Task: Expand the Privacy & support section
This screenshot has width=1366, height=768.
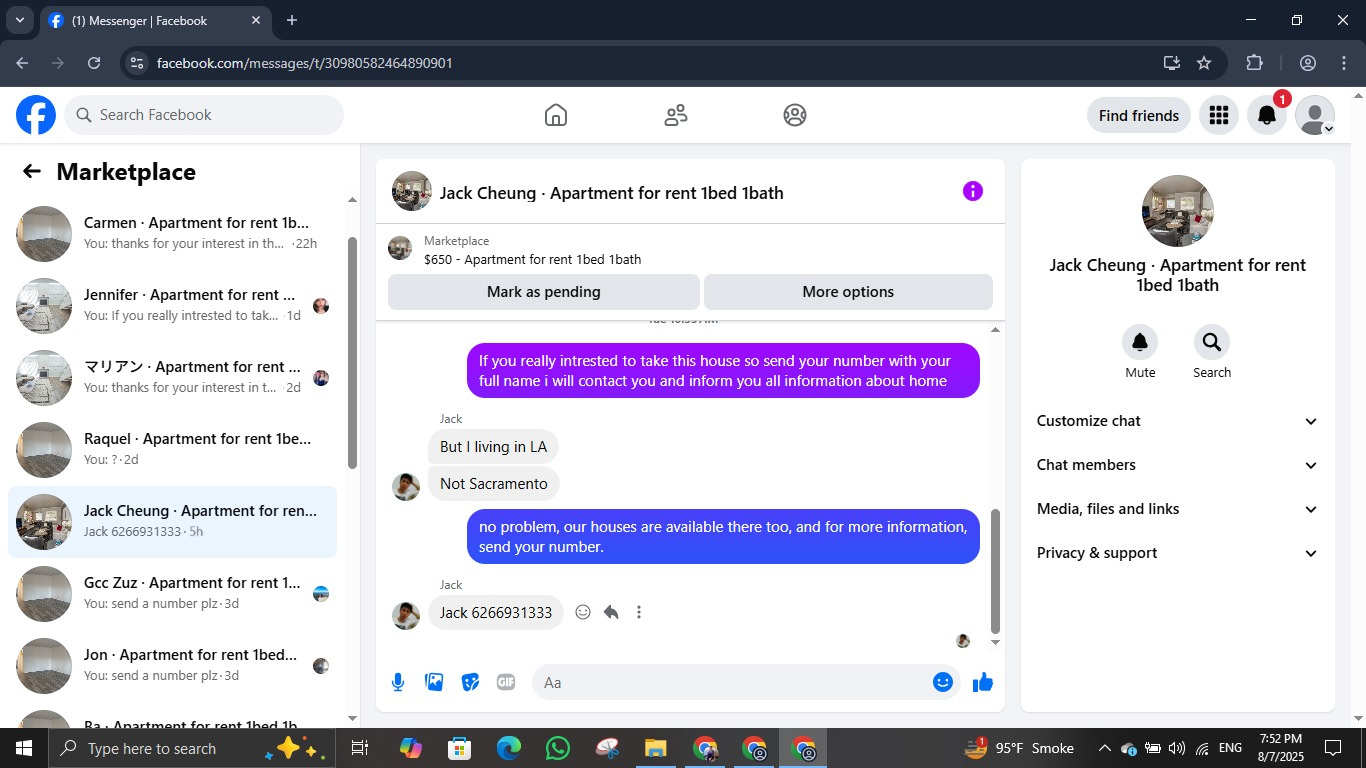Action: [1178, 553]
